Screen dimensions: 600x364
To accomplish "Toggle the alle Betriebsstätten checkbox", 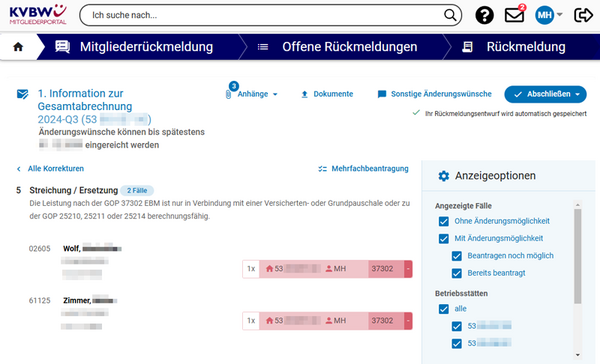I will (x=443, y=309).
